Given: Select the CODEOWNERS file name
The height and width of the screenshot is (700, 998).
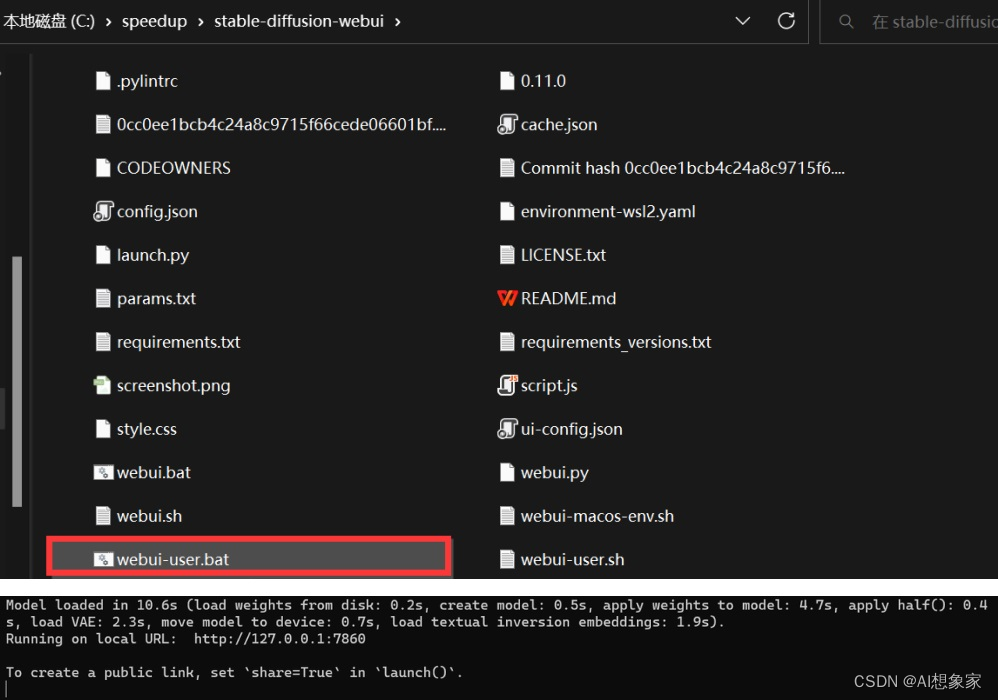Looking at the screenshot, I should click(174, 167).
